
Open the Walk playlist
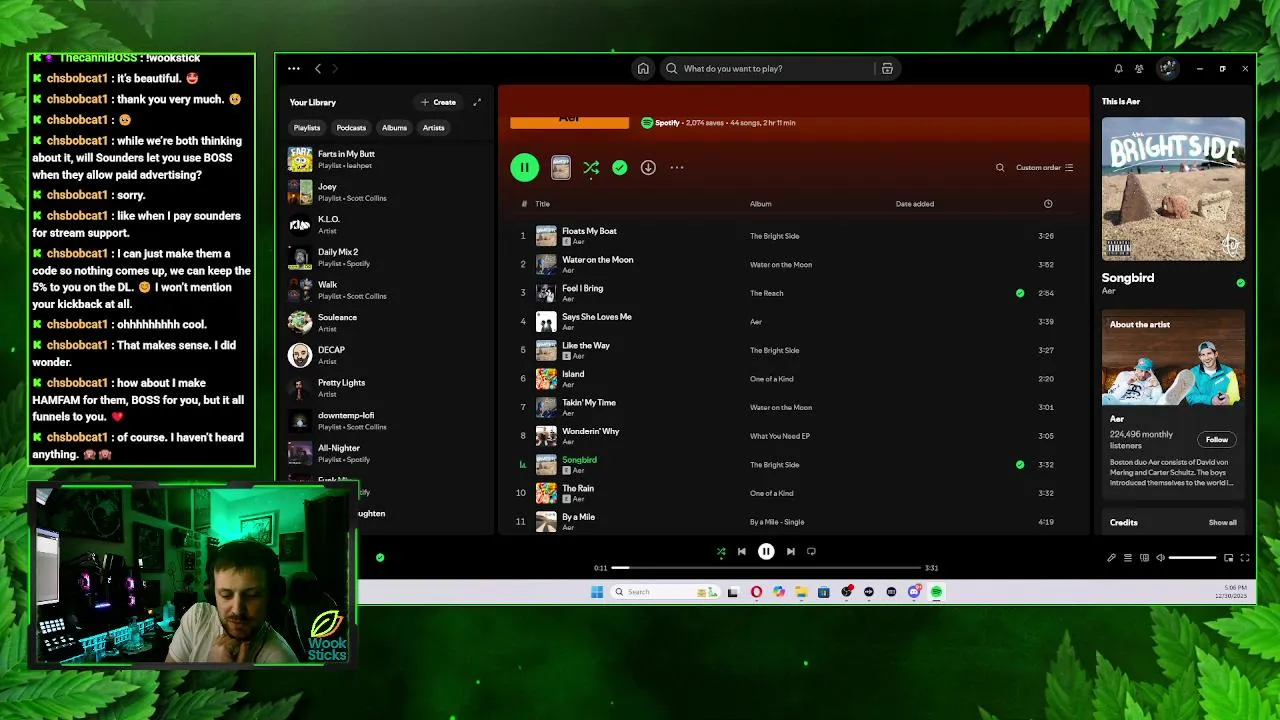pos(386,290)
